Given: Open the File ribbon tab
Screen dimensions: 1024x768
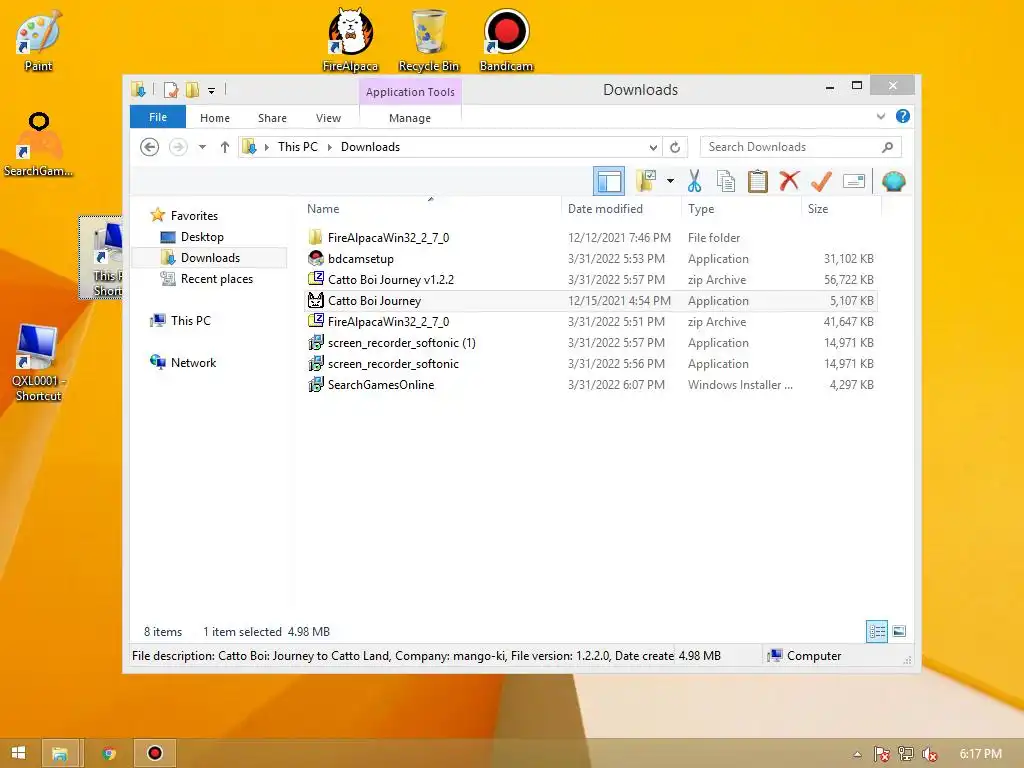Looking at the screenshot, I should point(158,118).
